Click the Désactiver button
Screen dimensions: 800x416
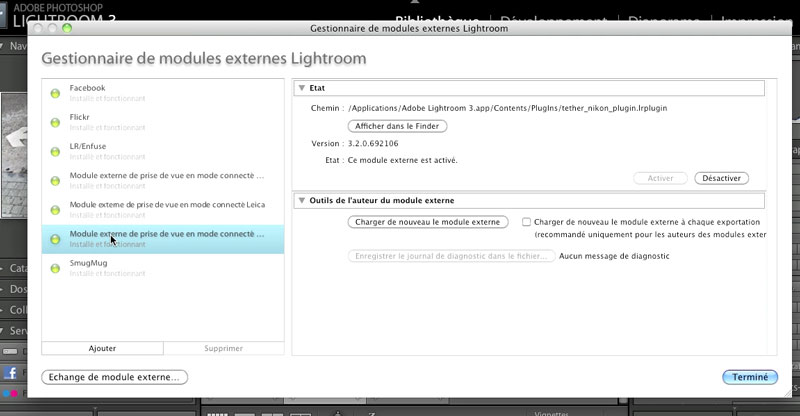click(721, 178)
